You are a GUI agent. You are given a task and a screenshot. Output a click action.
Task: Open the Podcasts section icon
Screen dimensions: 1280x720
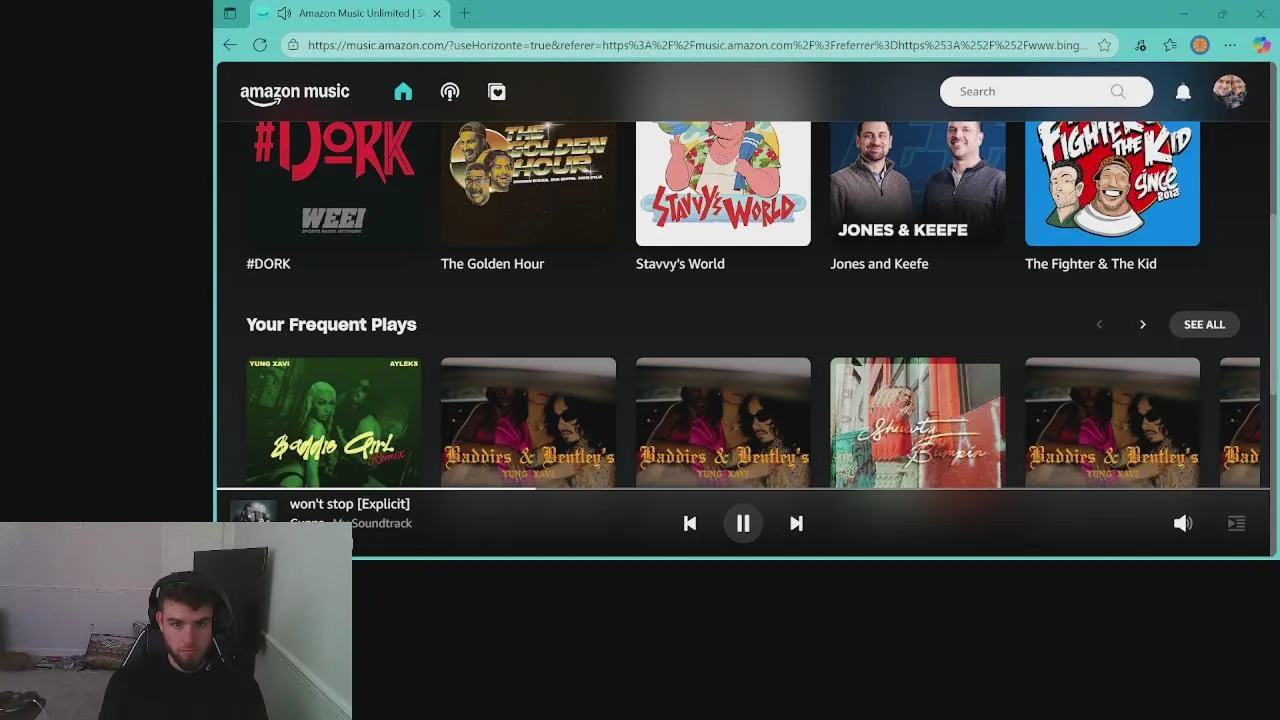450,92
